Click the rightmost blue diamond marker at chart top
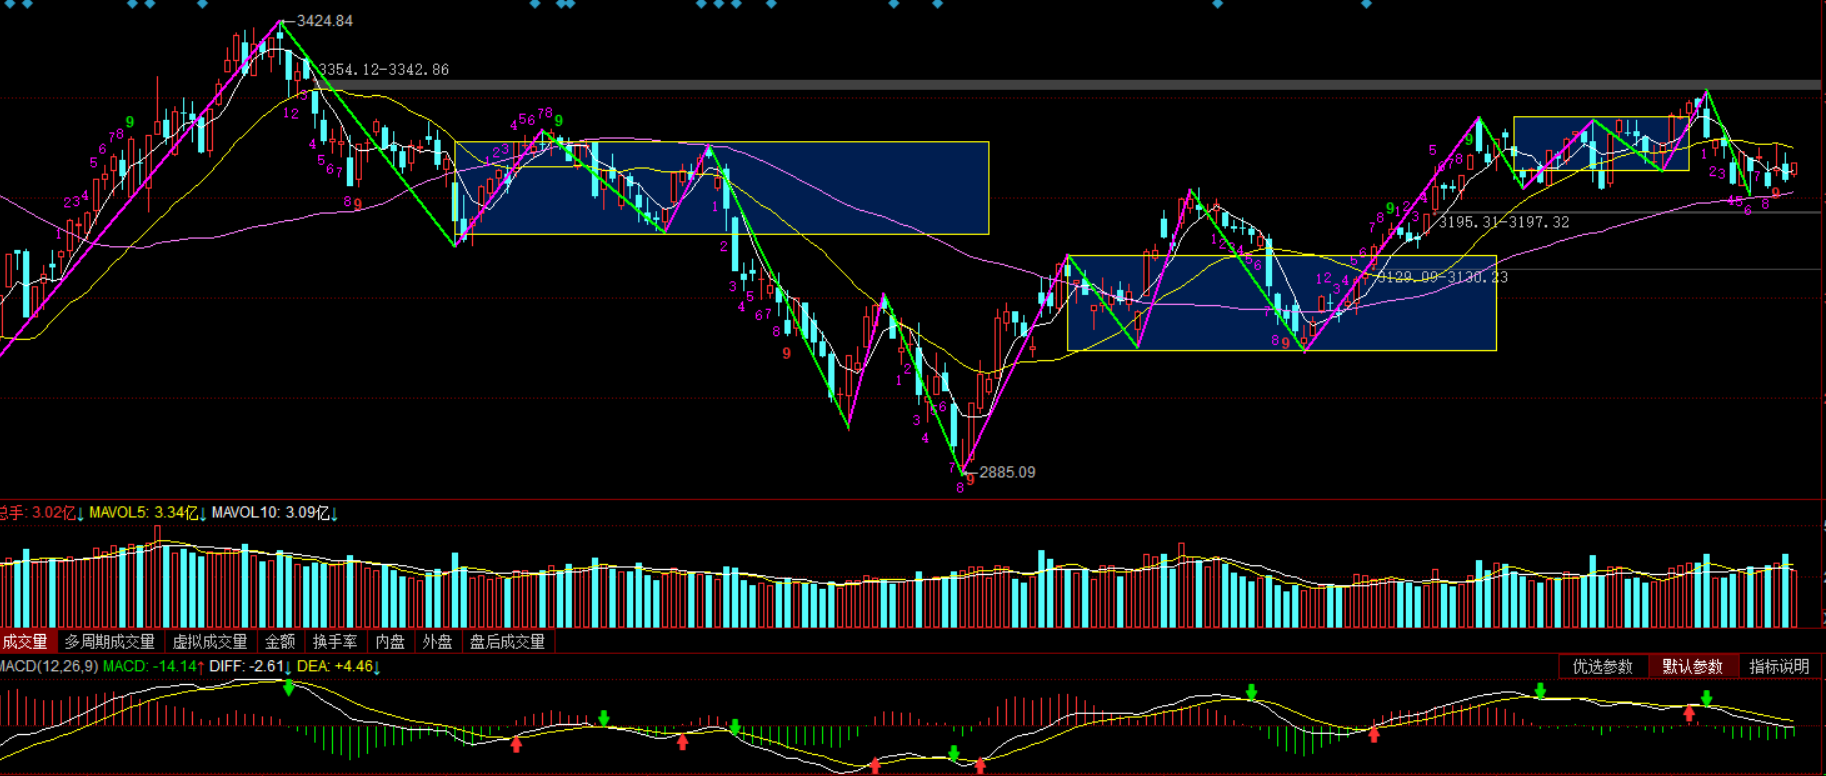Screen dimensions: 1826x776 pyautogui.click(x=1366, y=4)
